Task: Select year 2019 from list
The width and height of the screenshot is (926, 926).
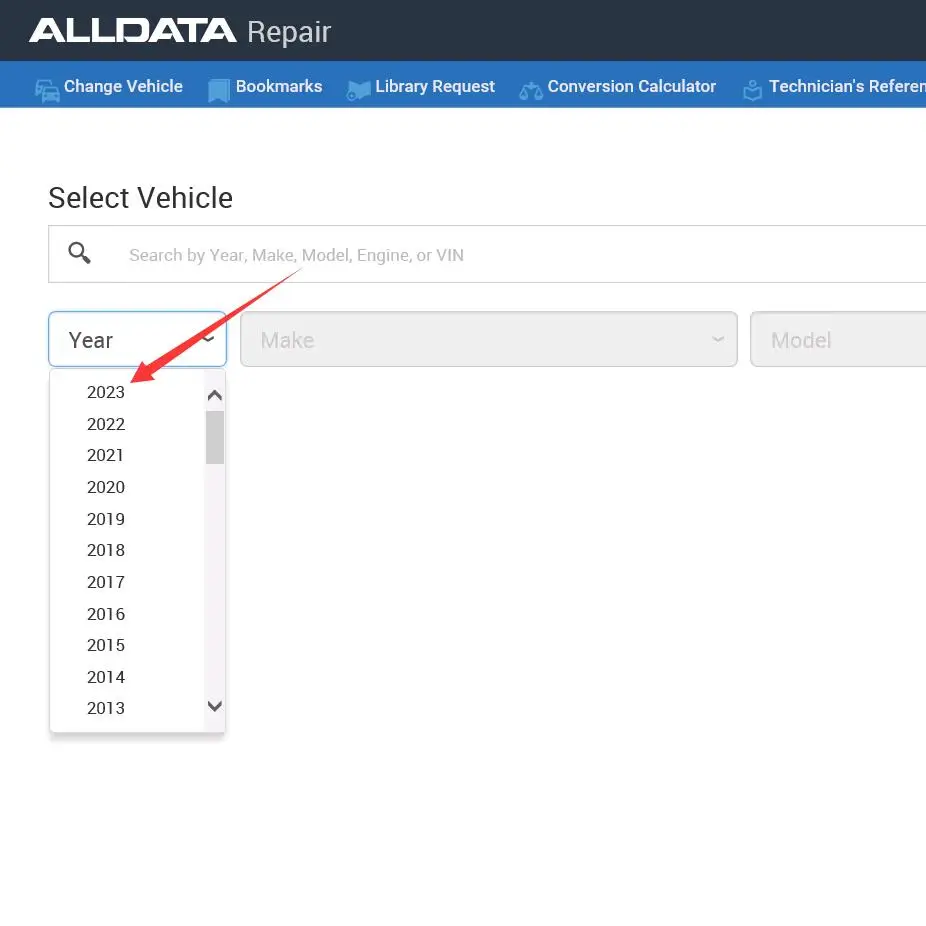Action: pyautogui.click(x=106, y=519)
